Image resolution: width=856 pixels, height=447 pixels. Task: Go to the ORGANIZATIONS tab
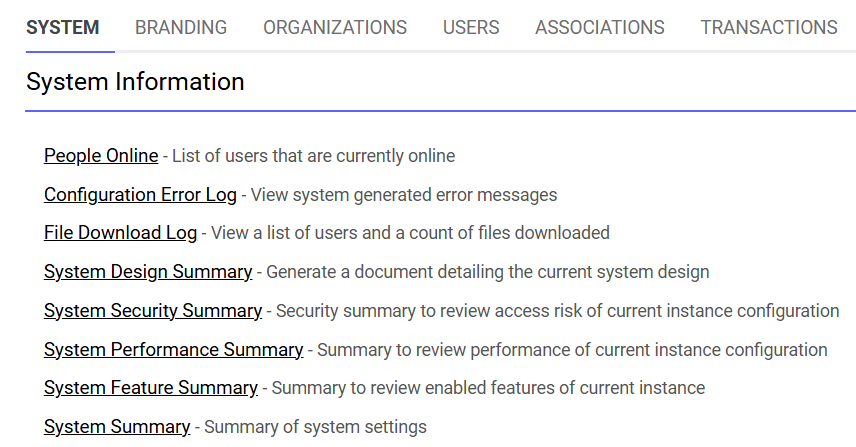pyautogui.click(x=335, y=27)
